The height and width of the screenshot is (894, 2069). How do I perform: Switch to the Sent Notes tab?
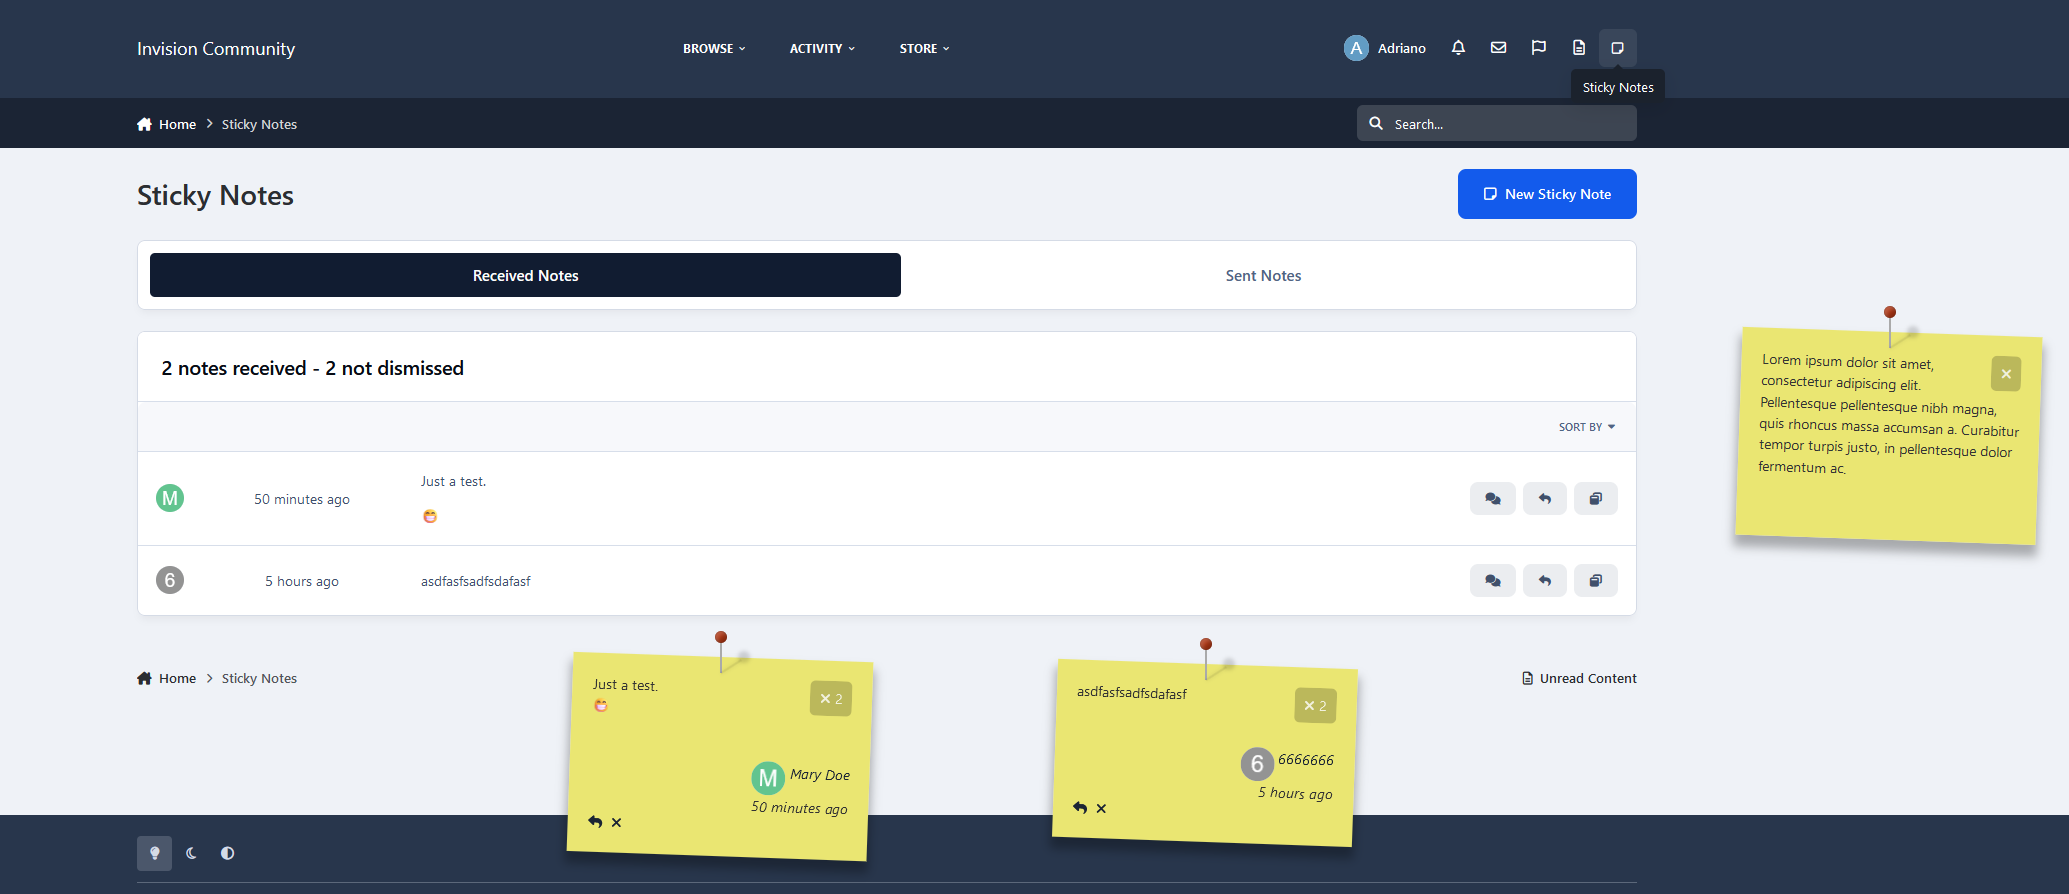tap(1263, 276)
